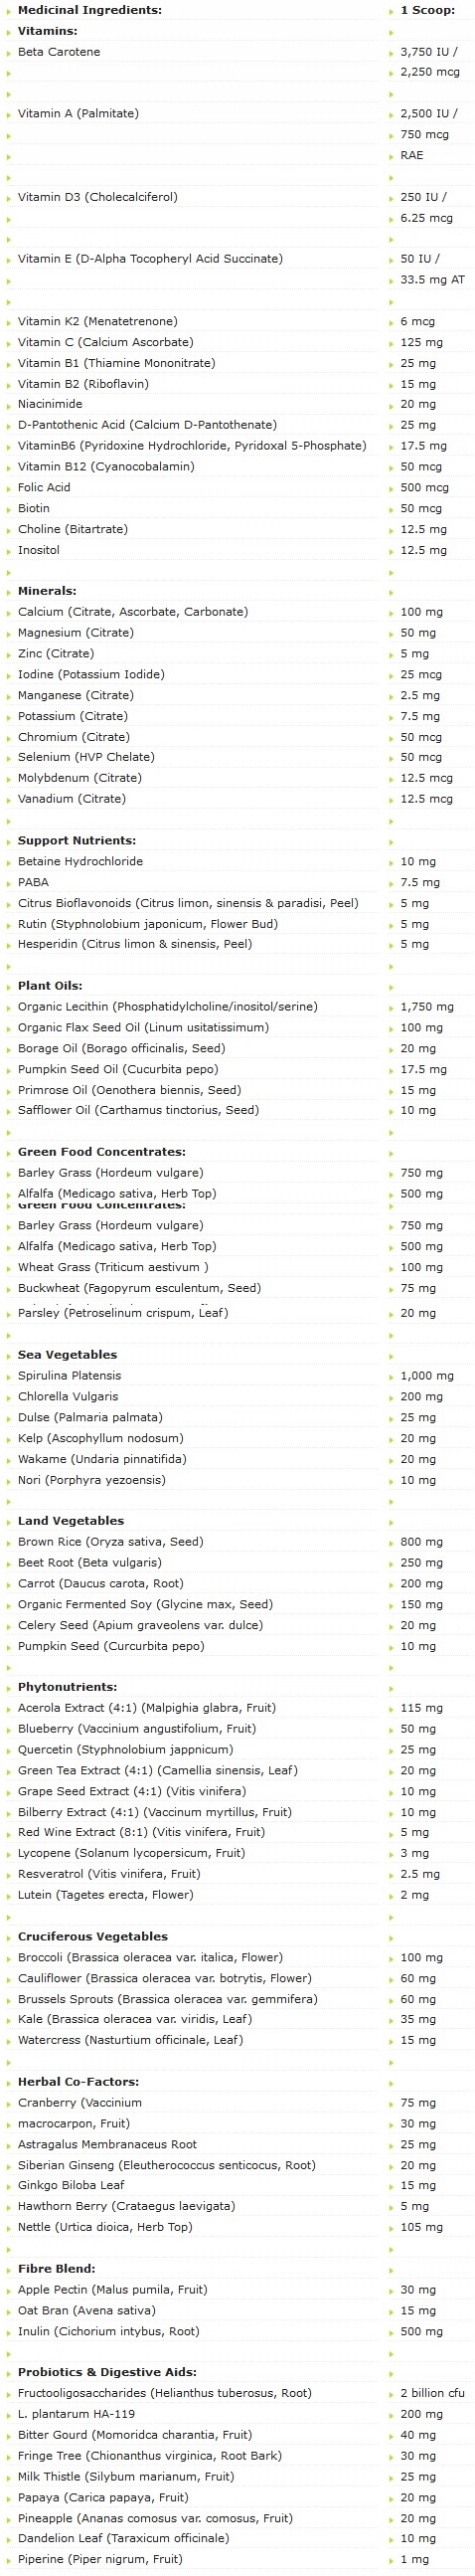Select the 1 Scoop column header
475x2576 pixels.
click(x=426, y=10)
